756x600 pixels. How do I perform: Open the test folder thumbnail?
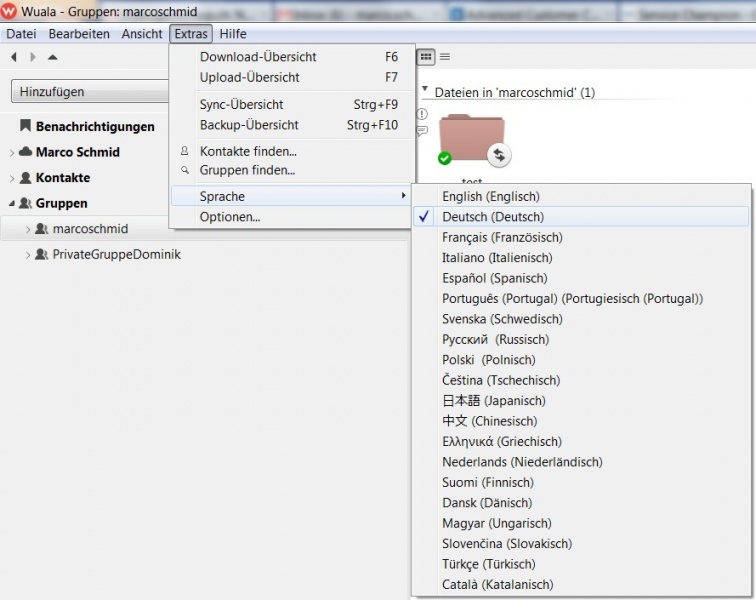[471, 139]
